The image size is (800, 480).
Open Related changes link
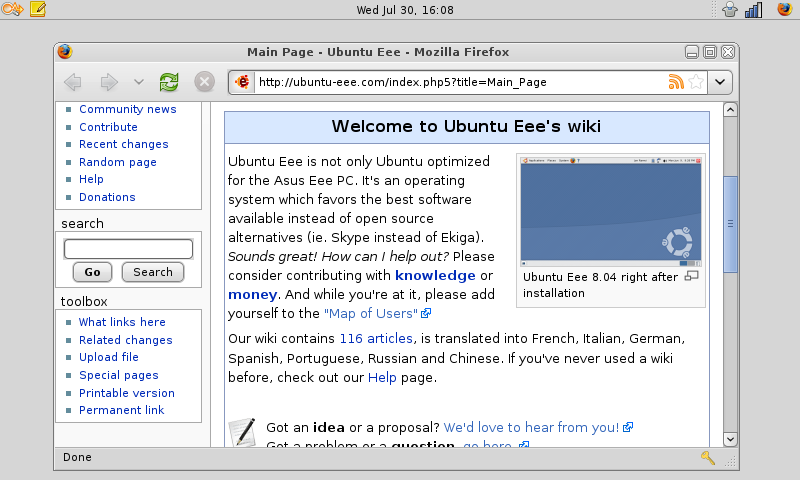click(x=126, y=340)
